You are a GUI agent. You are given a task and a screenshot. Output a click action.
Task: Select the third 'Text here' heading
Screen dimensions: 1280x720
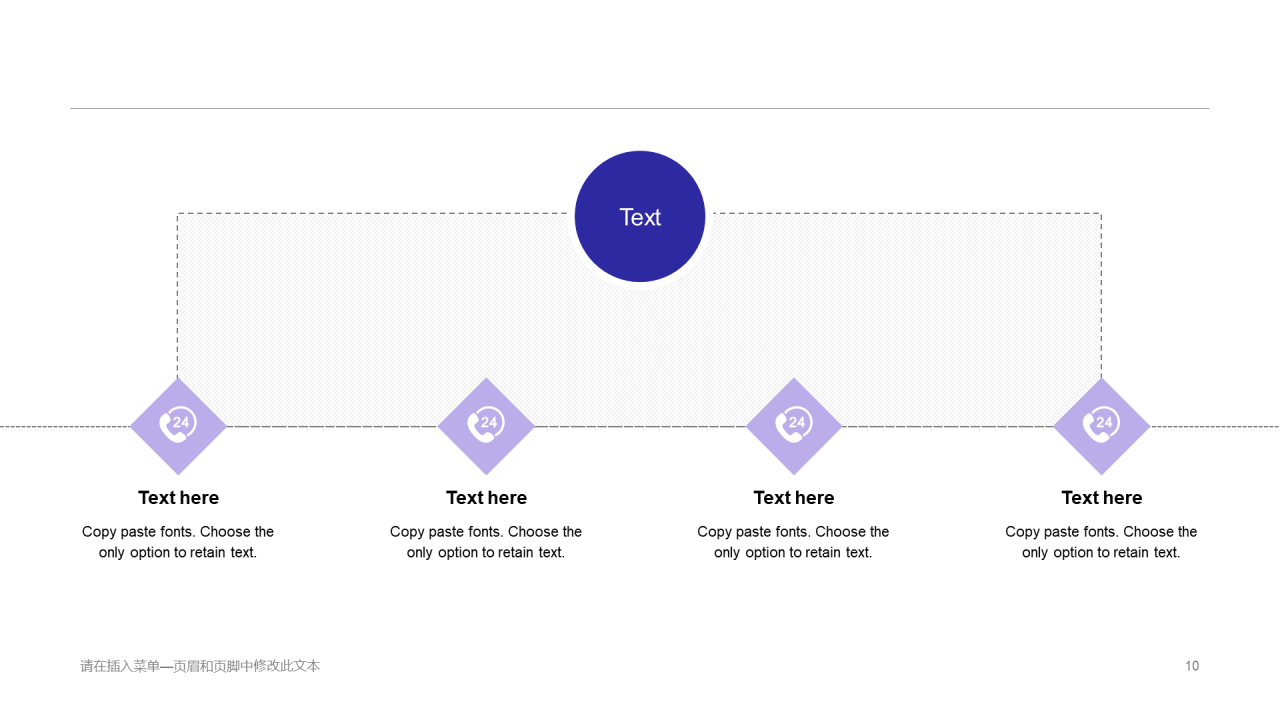pos(794,498)
